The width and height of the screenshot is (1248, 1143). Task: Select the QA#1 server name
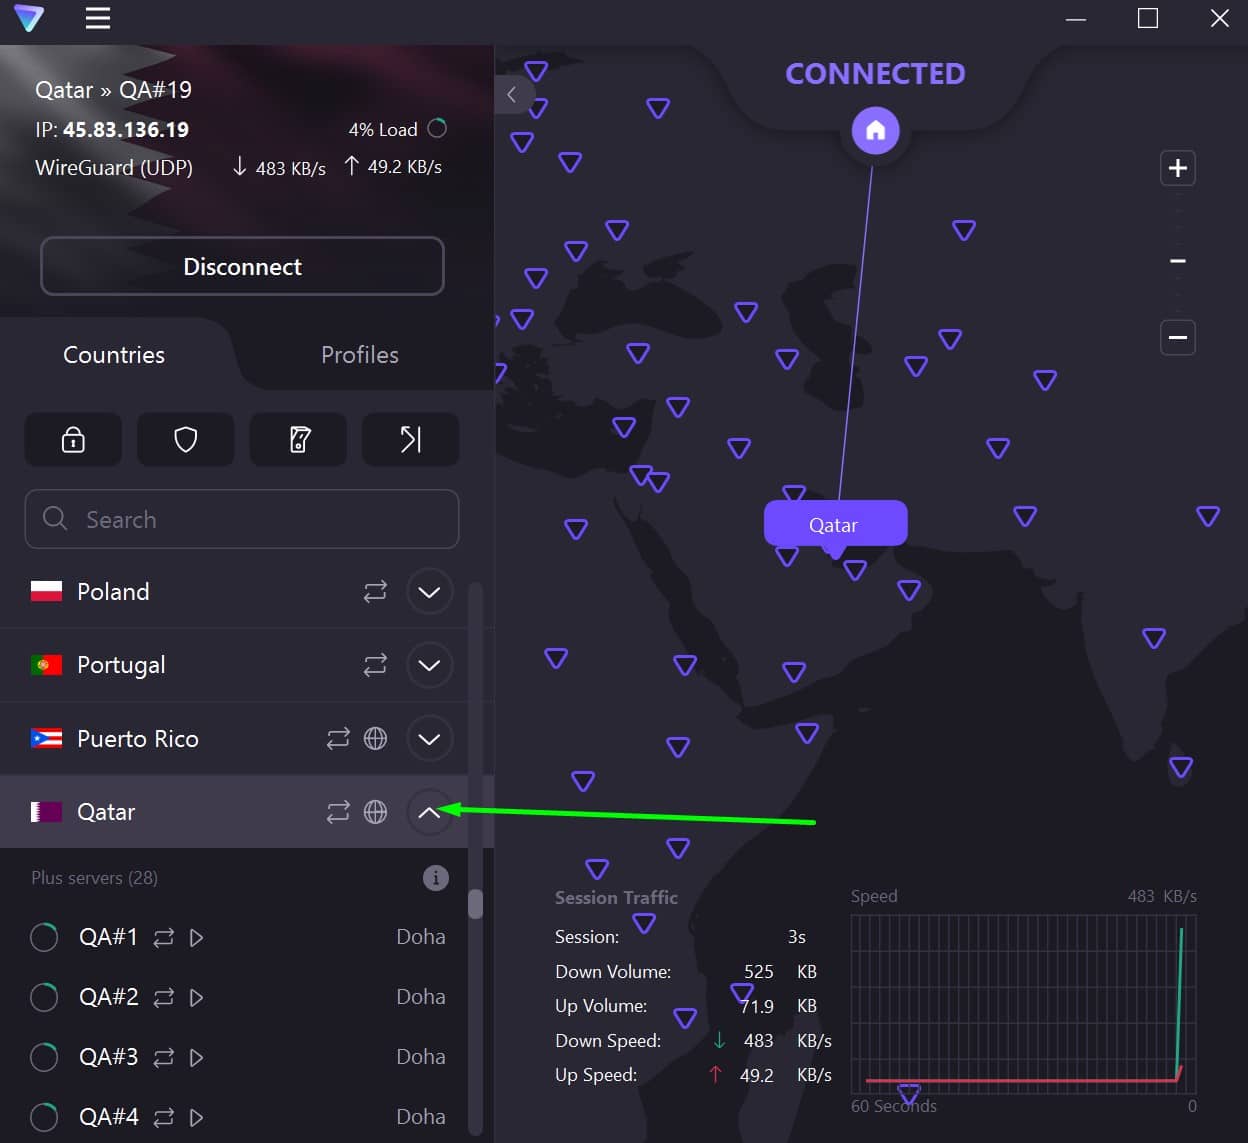[108, 937]
